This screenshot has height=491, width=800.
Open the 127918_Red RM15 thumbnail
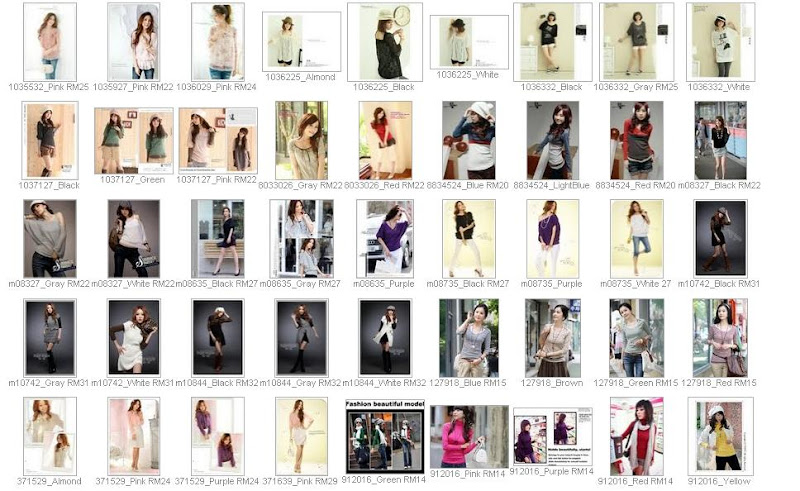pos(720,338)
